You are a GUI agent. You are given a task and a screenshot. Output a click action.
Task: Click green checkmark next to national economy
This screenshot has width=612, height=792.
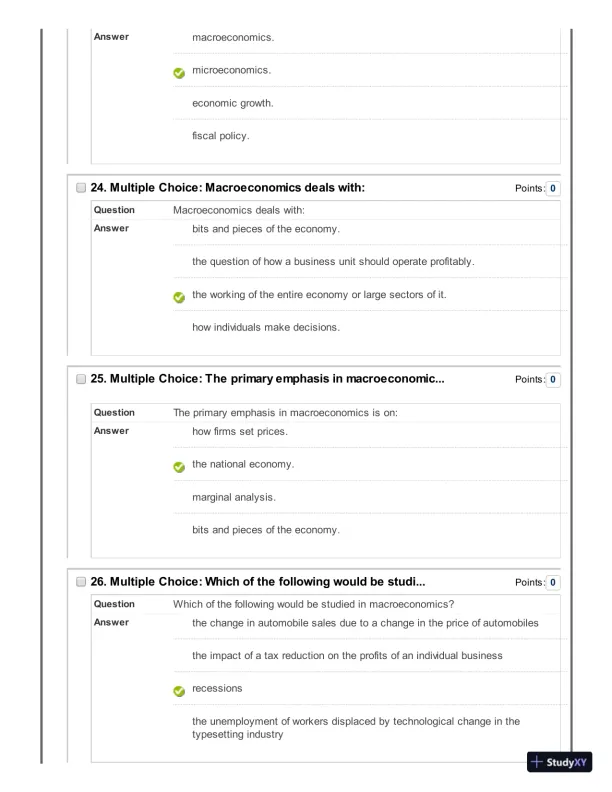pos(178,466)
